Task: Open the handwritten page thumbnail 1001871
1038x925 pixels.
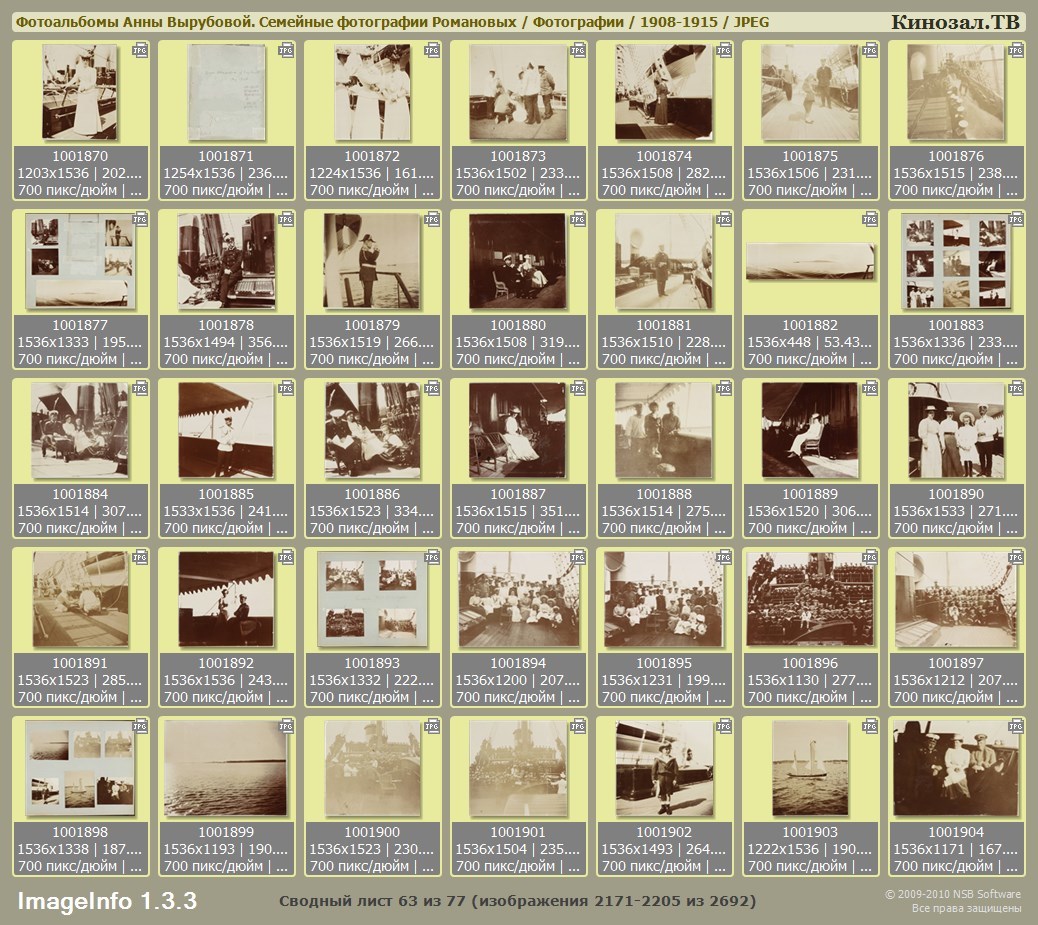Action: tap(227, 92)
